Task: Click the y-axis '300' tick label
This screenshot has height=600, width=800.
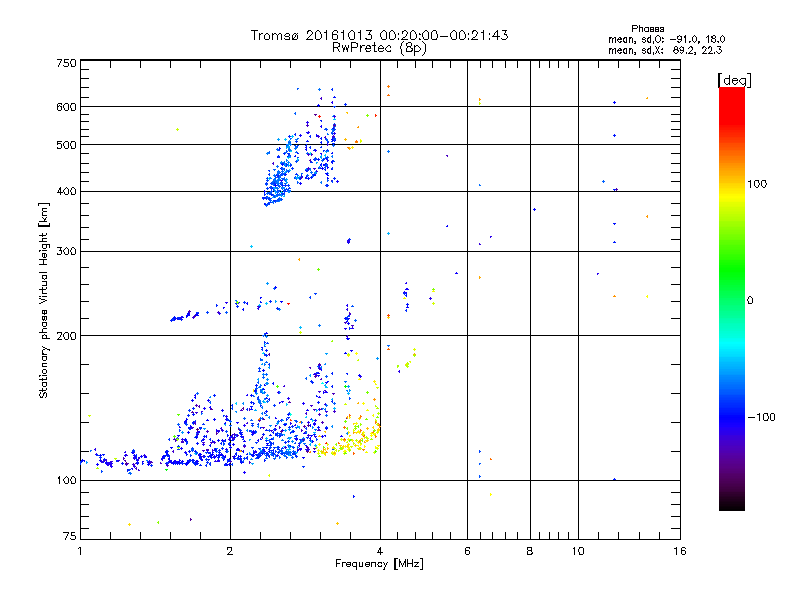Action: 66,252
